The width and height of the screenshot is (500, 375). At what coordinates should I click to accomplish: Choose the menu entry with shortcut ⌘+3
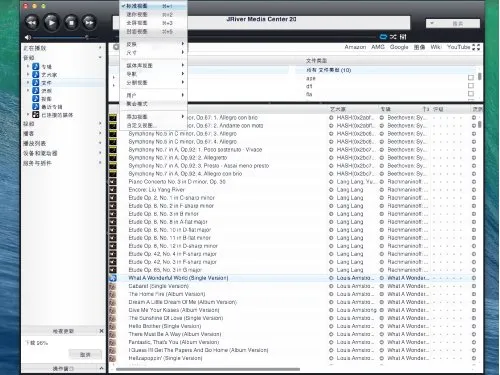153,23
